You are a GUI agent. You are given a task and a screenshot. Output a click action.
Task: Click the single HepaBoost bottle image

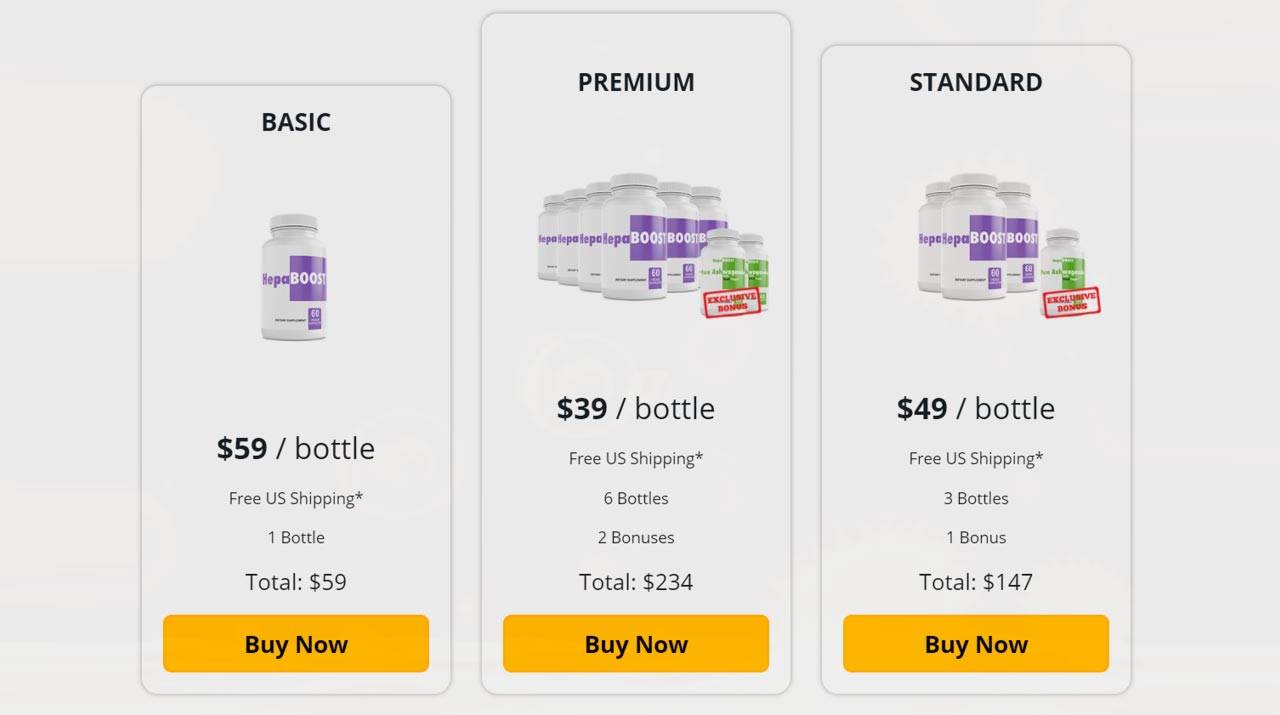point(294,277)
